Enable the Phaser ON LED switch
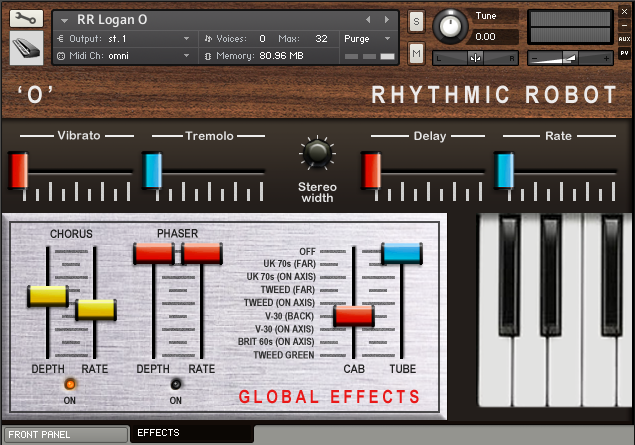The height and width of the screenshot is (445, 635). 176,384
